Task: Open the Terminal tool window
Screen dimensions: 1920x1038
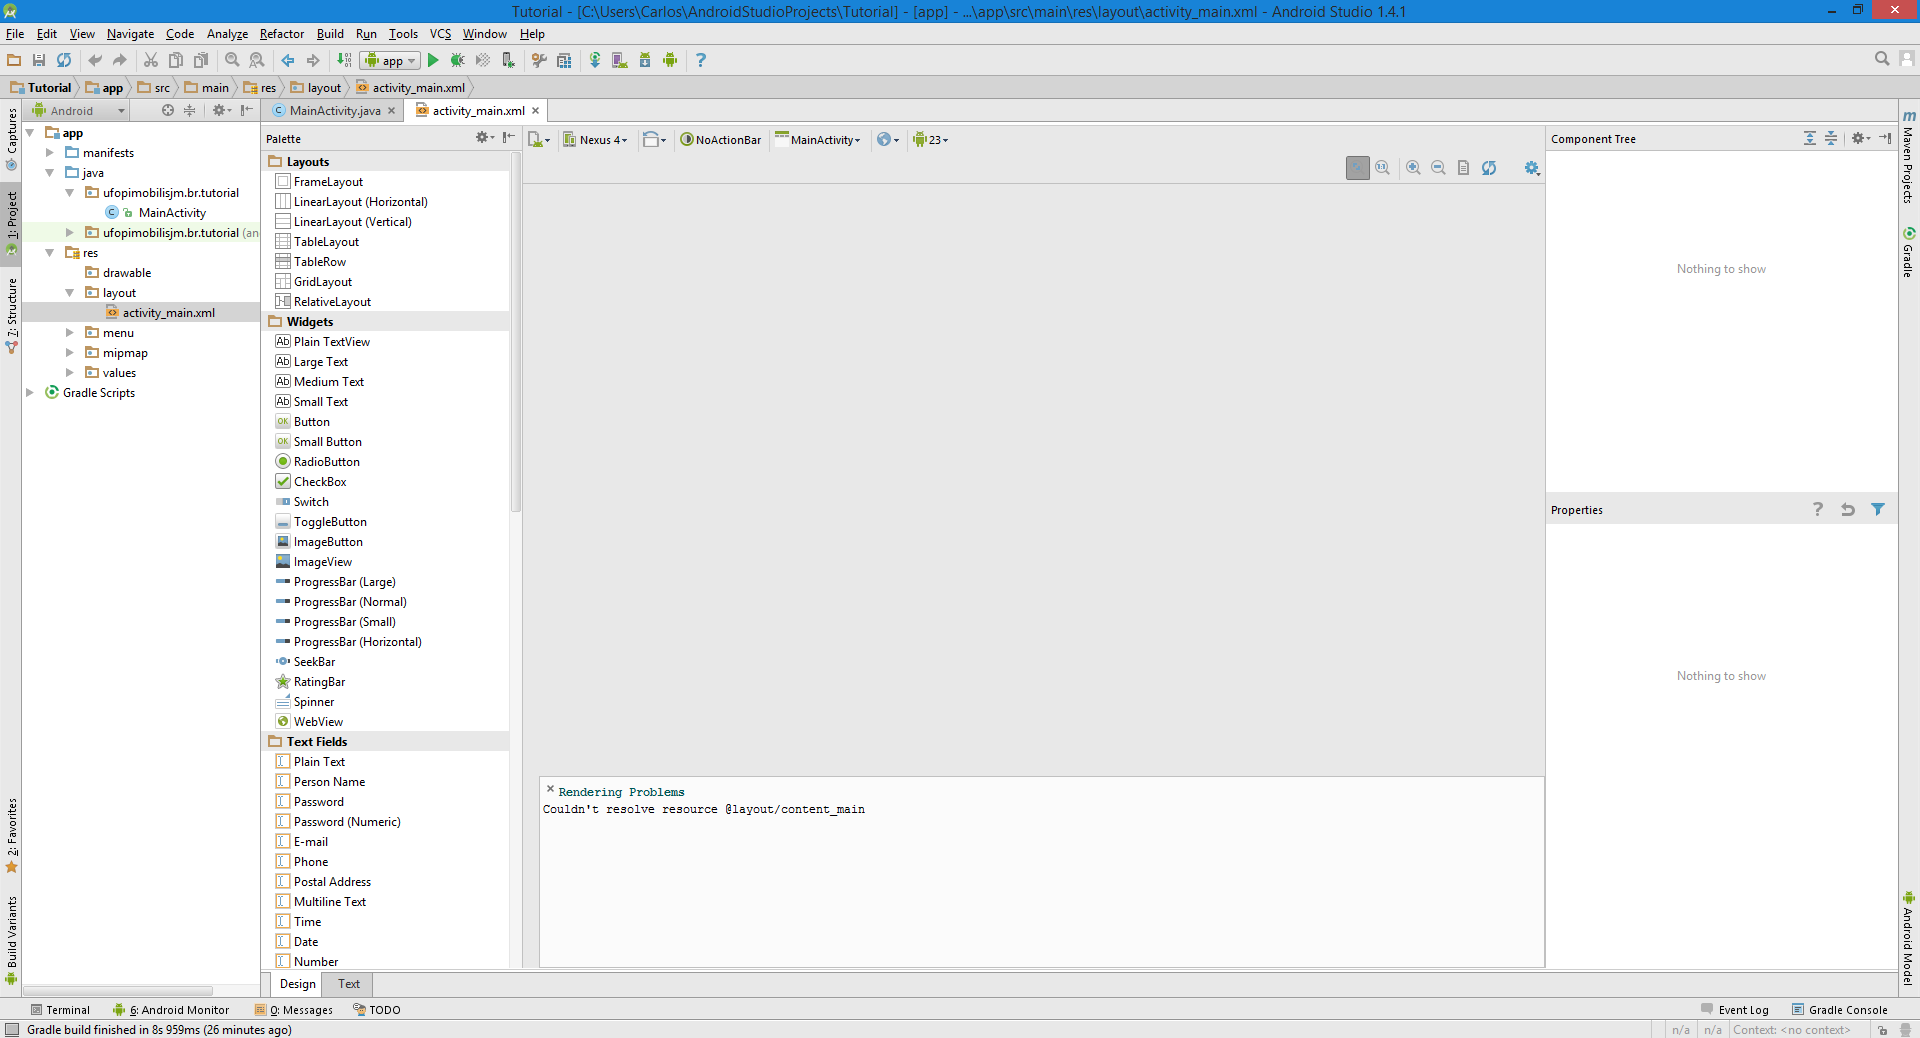Action: pyautogui.click(x=60, y=1010)
